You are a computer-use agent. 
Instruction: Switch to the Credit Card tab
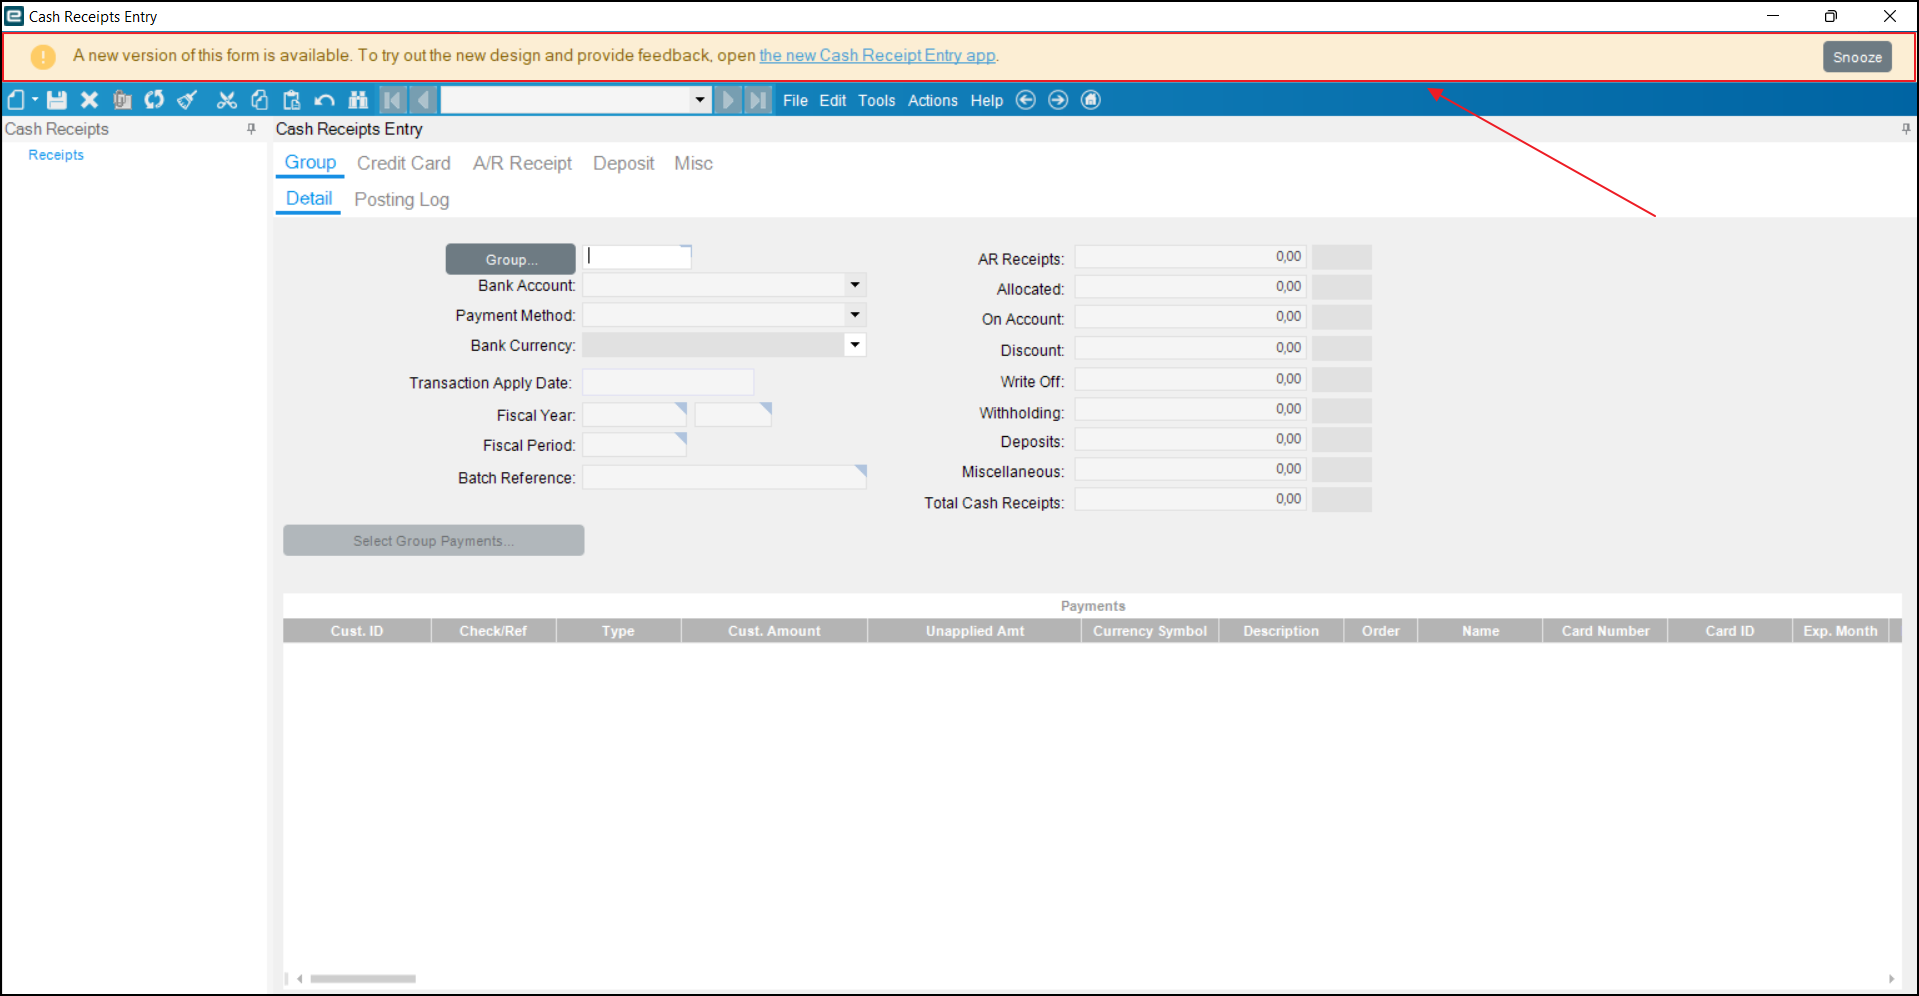[x=404, y=163]
